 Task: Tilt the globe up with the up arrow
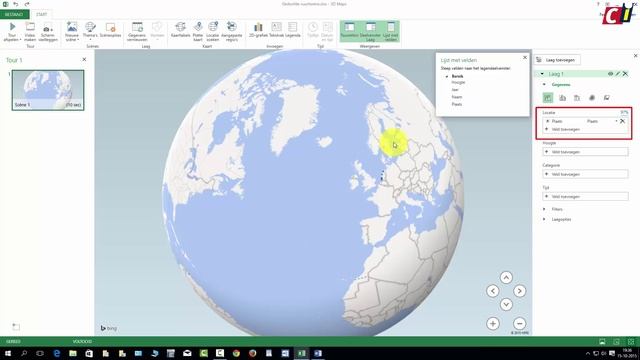tap(506, 278)
